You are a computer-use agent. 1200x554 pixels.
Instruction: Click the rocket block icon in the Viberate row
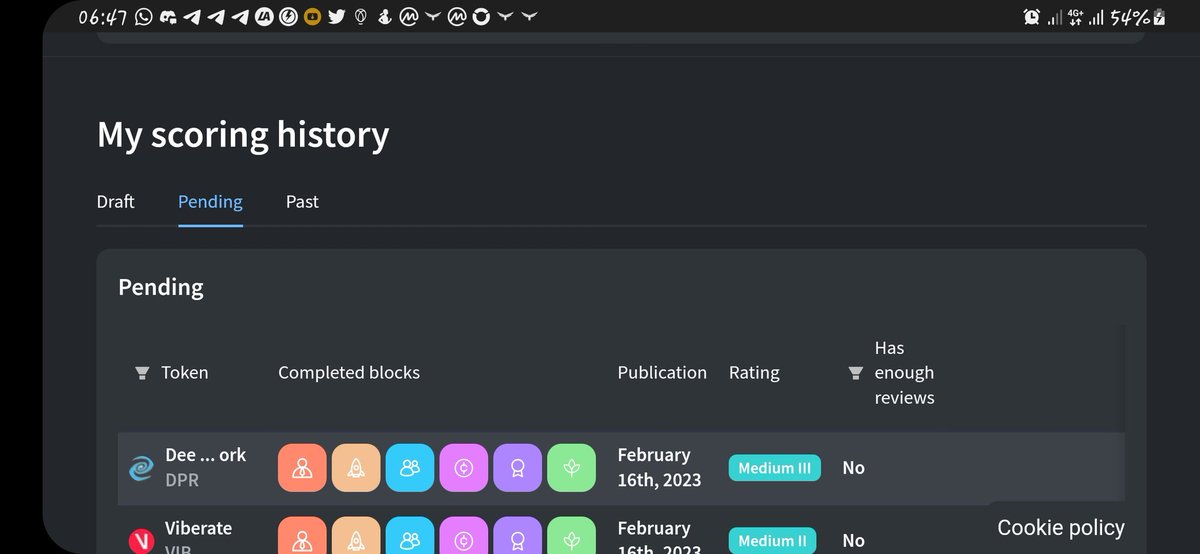356,535
